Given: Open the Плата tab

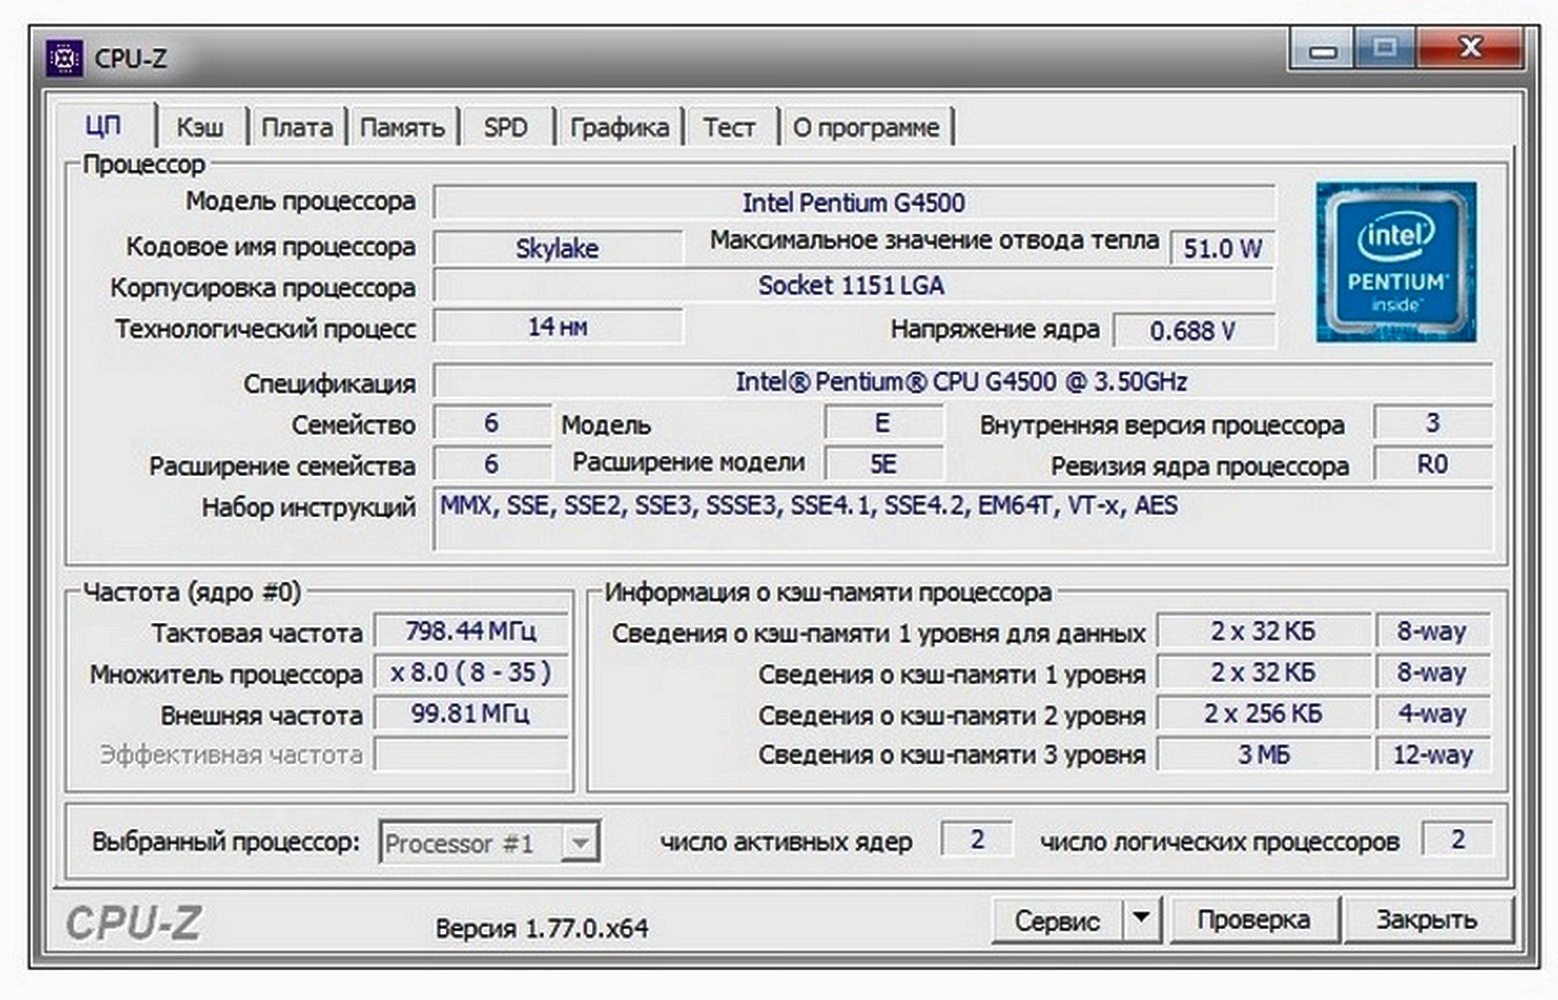Looking at the screenshot, I should point(297,127).
